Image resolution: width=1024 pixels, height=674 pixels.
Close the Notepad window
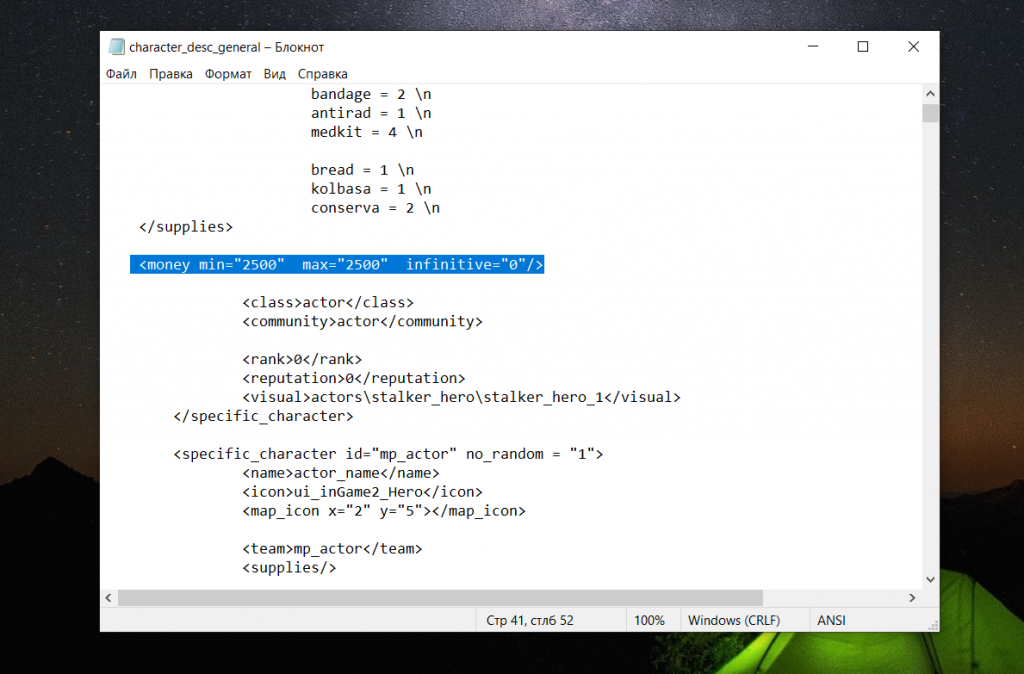pos(914,46)
